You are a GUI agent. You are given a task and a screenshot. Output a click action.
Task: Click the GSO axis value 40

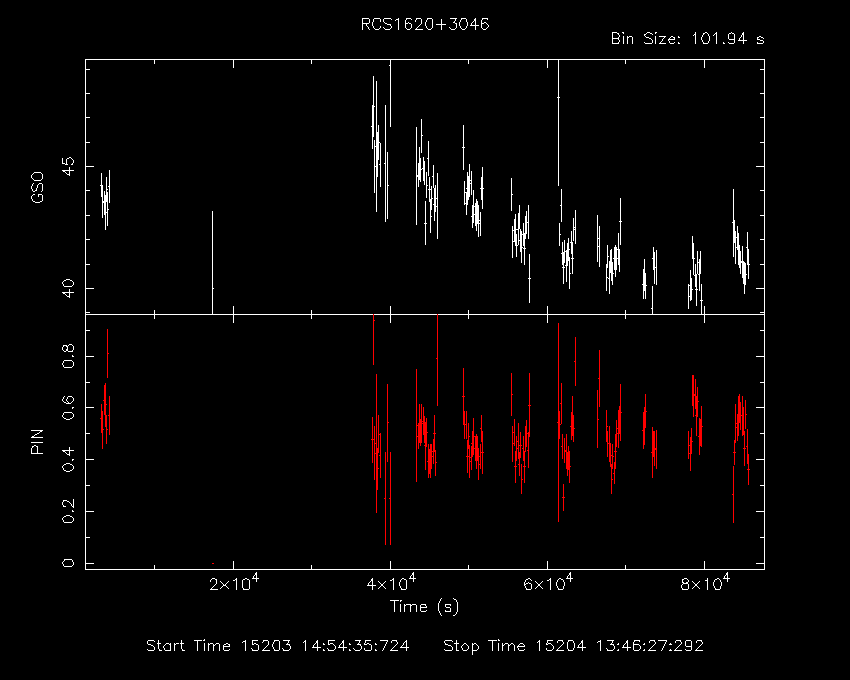tap(68, 288)
